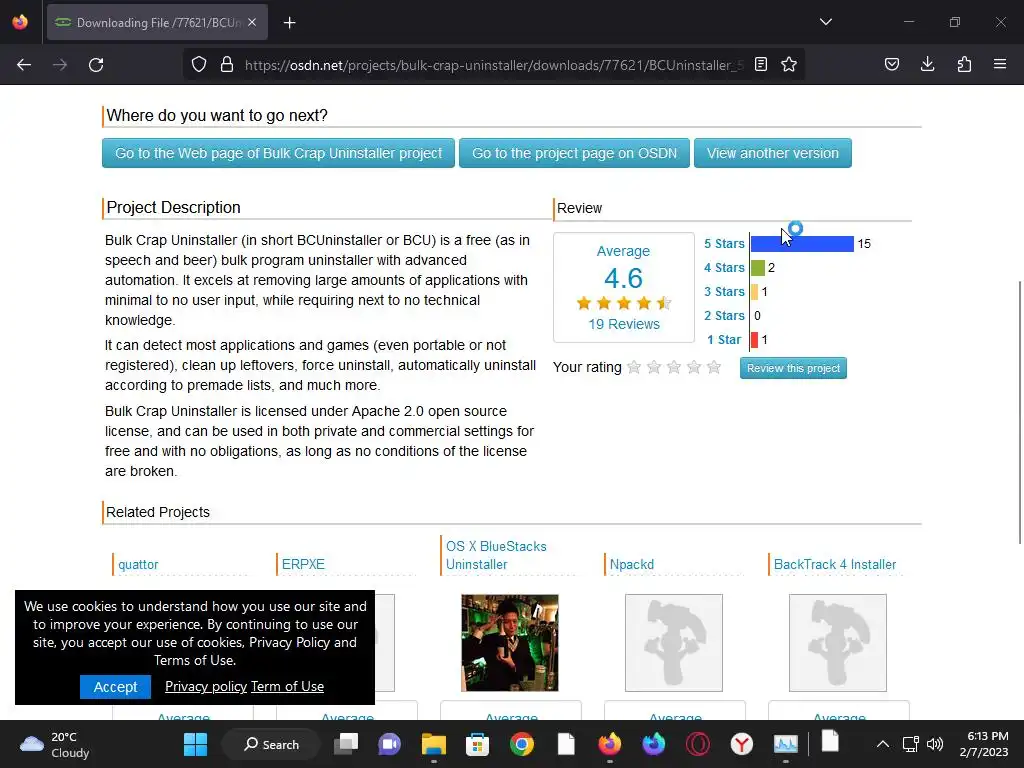
Task: Open the Privacy policy link
Action: point(206,686)
